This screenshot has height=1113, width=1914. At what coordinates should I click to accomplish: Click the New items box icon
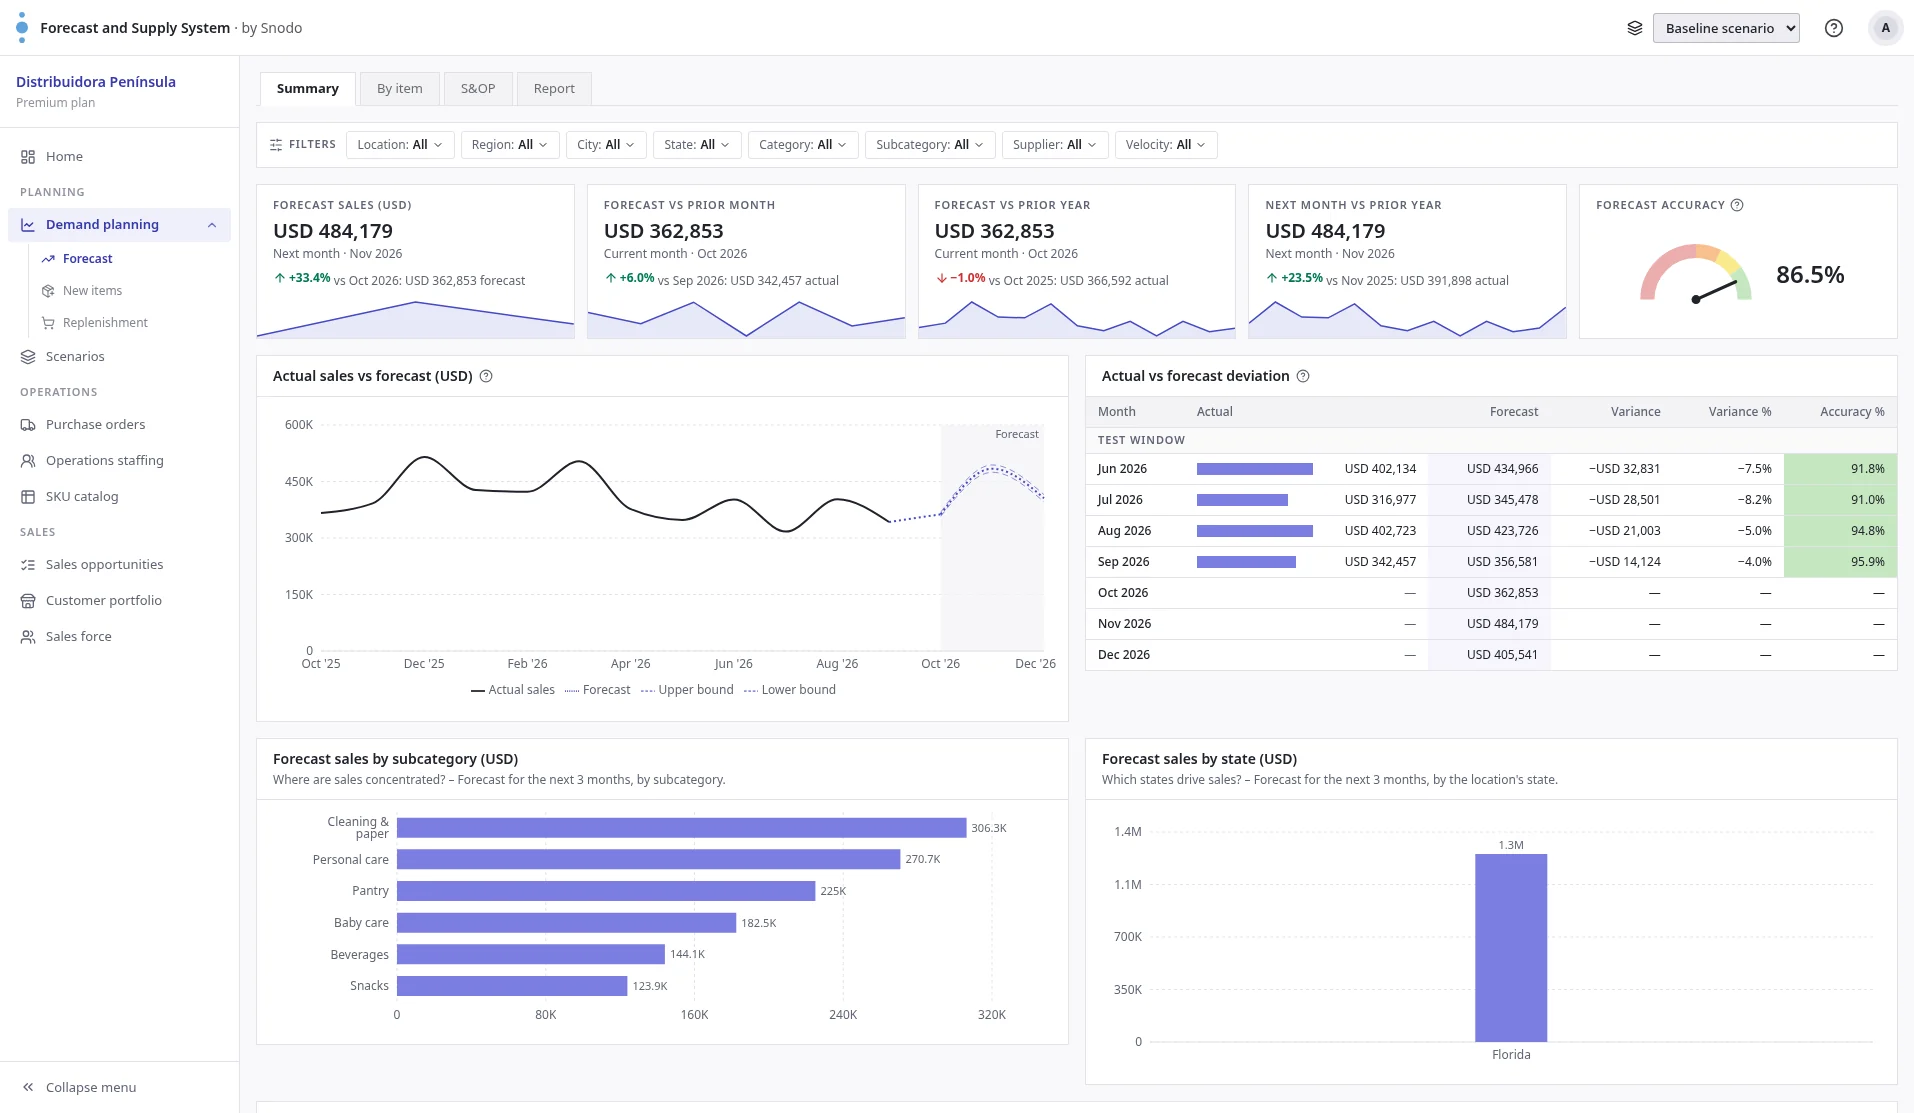(48, 291)
